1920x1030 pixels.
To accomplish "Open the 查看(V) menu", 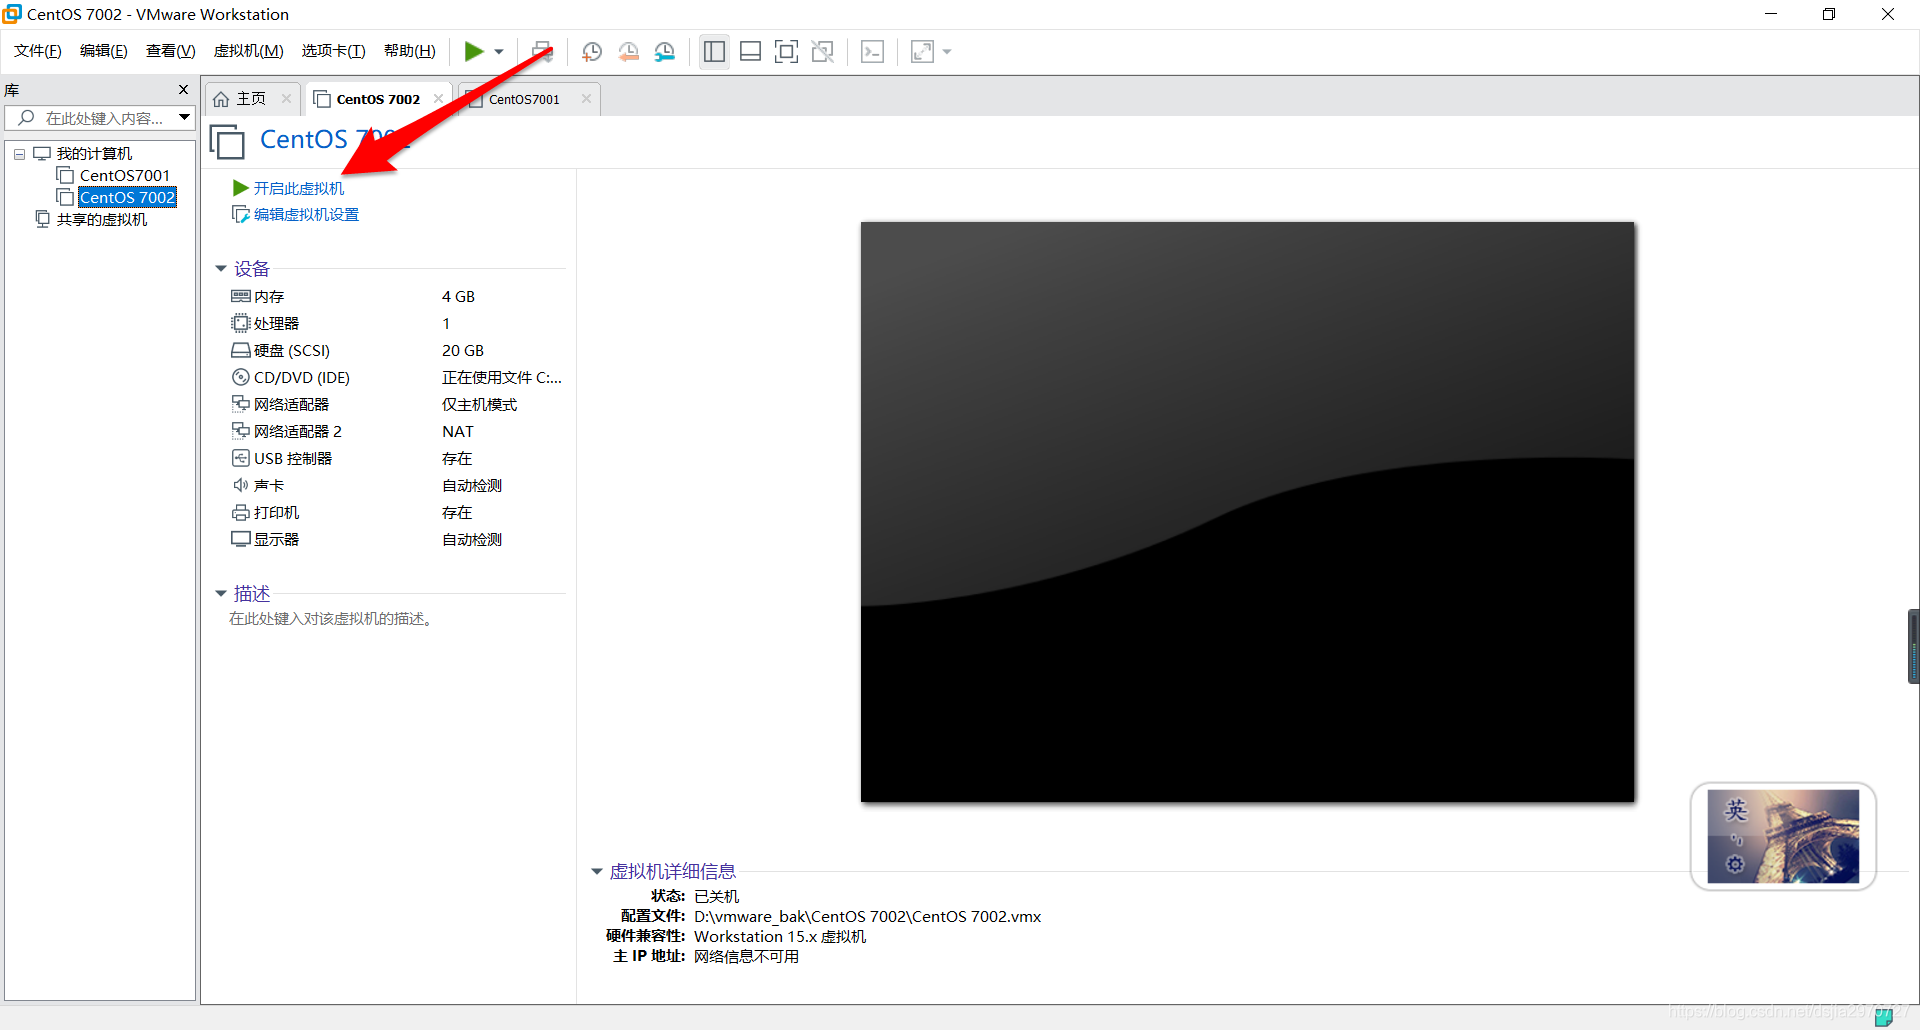I will coord(170,51).
